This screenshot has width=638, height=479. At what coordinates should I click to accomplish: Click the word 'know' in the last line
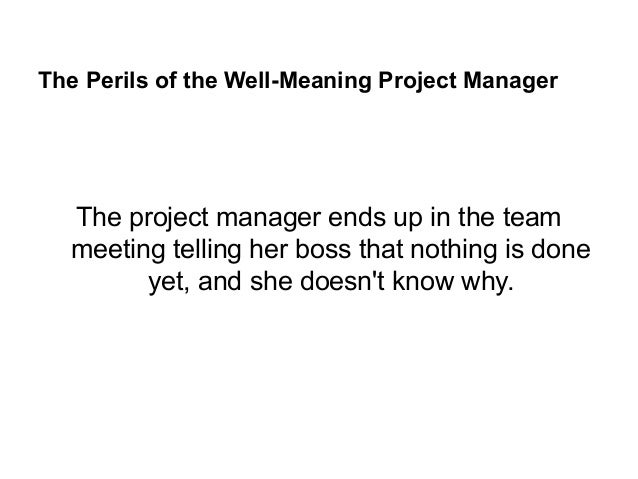pos(423,281)
